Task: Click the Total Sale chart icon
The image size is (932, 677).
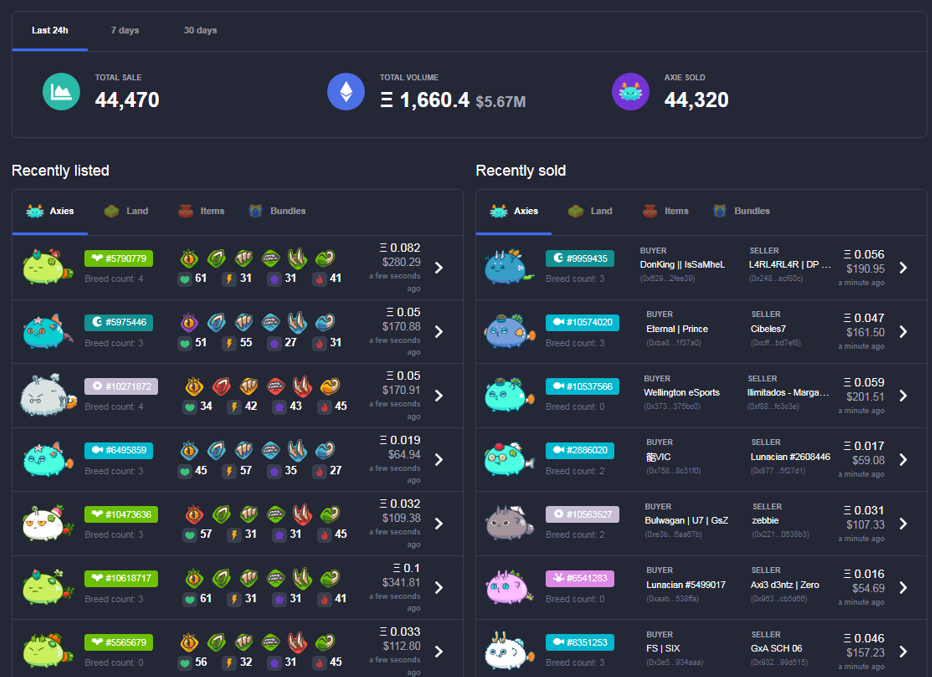Action: (61, 92)
